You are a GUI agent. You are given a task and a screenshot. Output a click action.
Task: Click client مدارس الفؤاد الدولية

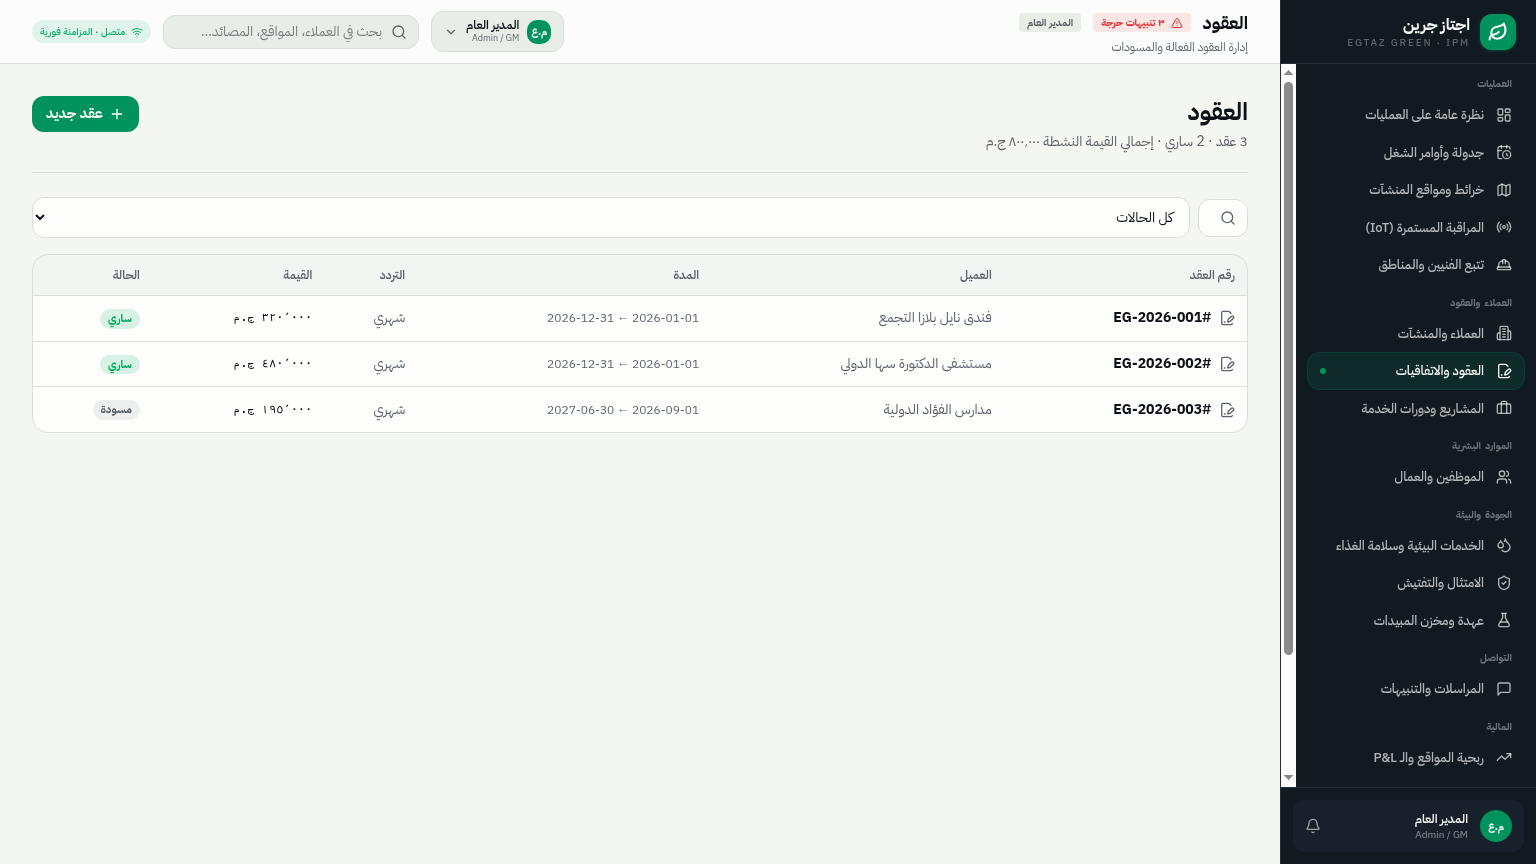(x=937, y=410)
